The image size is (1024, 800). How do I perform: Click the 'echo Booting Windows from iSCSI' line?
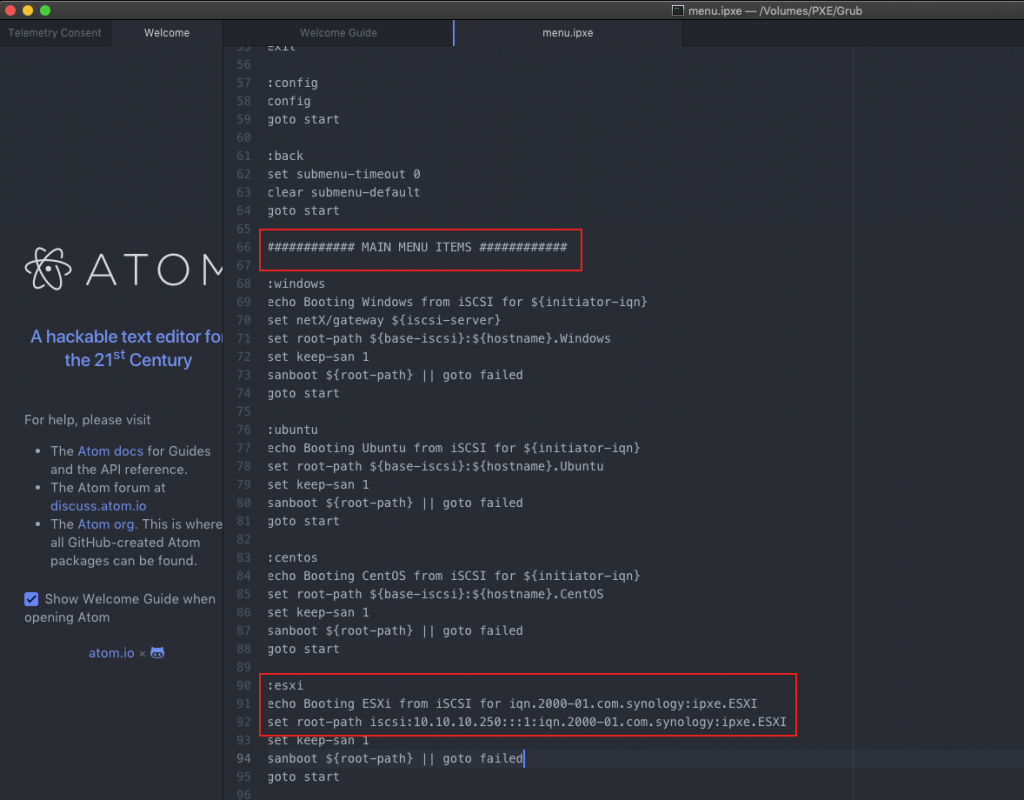click(457, 302)
